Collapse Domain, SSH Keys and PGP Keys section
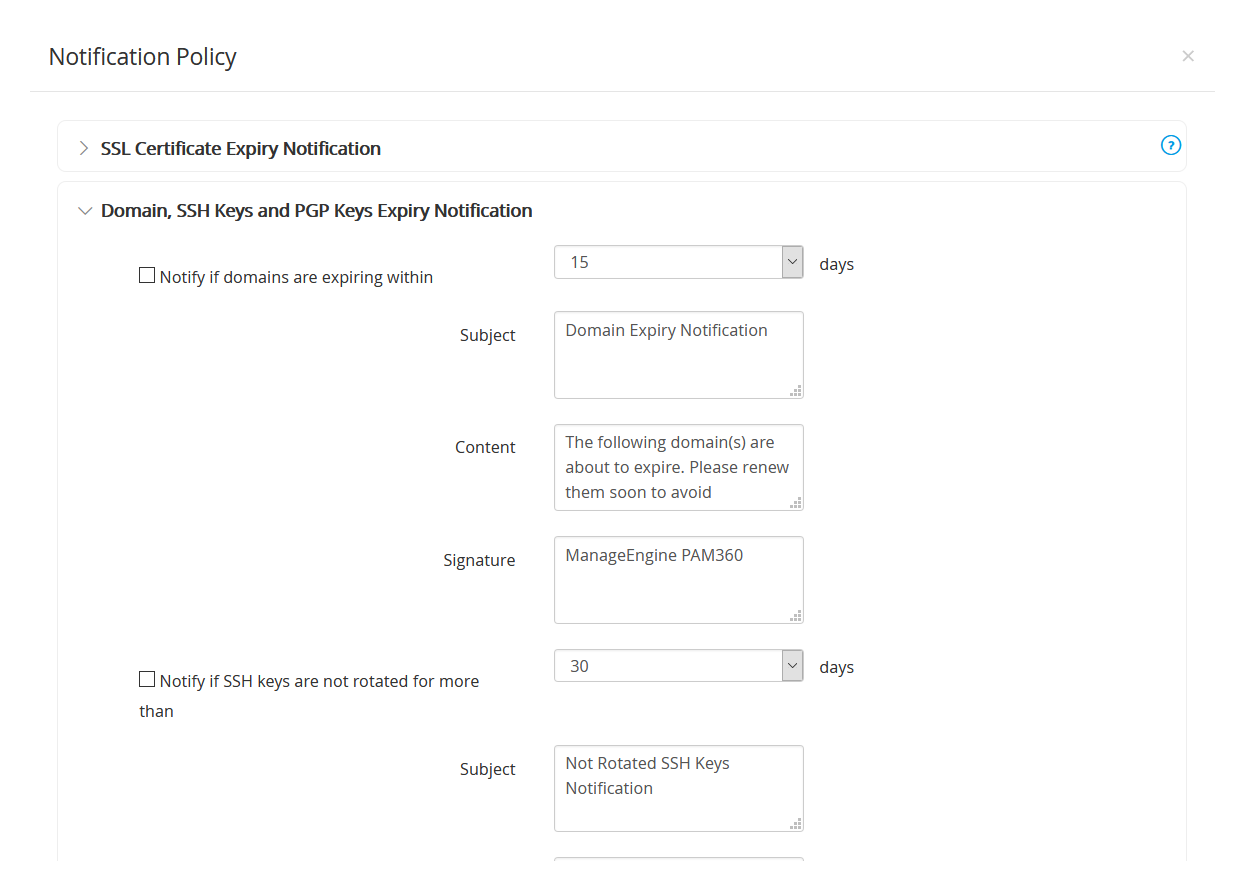Viewport: 1242px width, 880px height. pyautogui.click(x=84, y=211)
